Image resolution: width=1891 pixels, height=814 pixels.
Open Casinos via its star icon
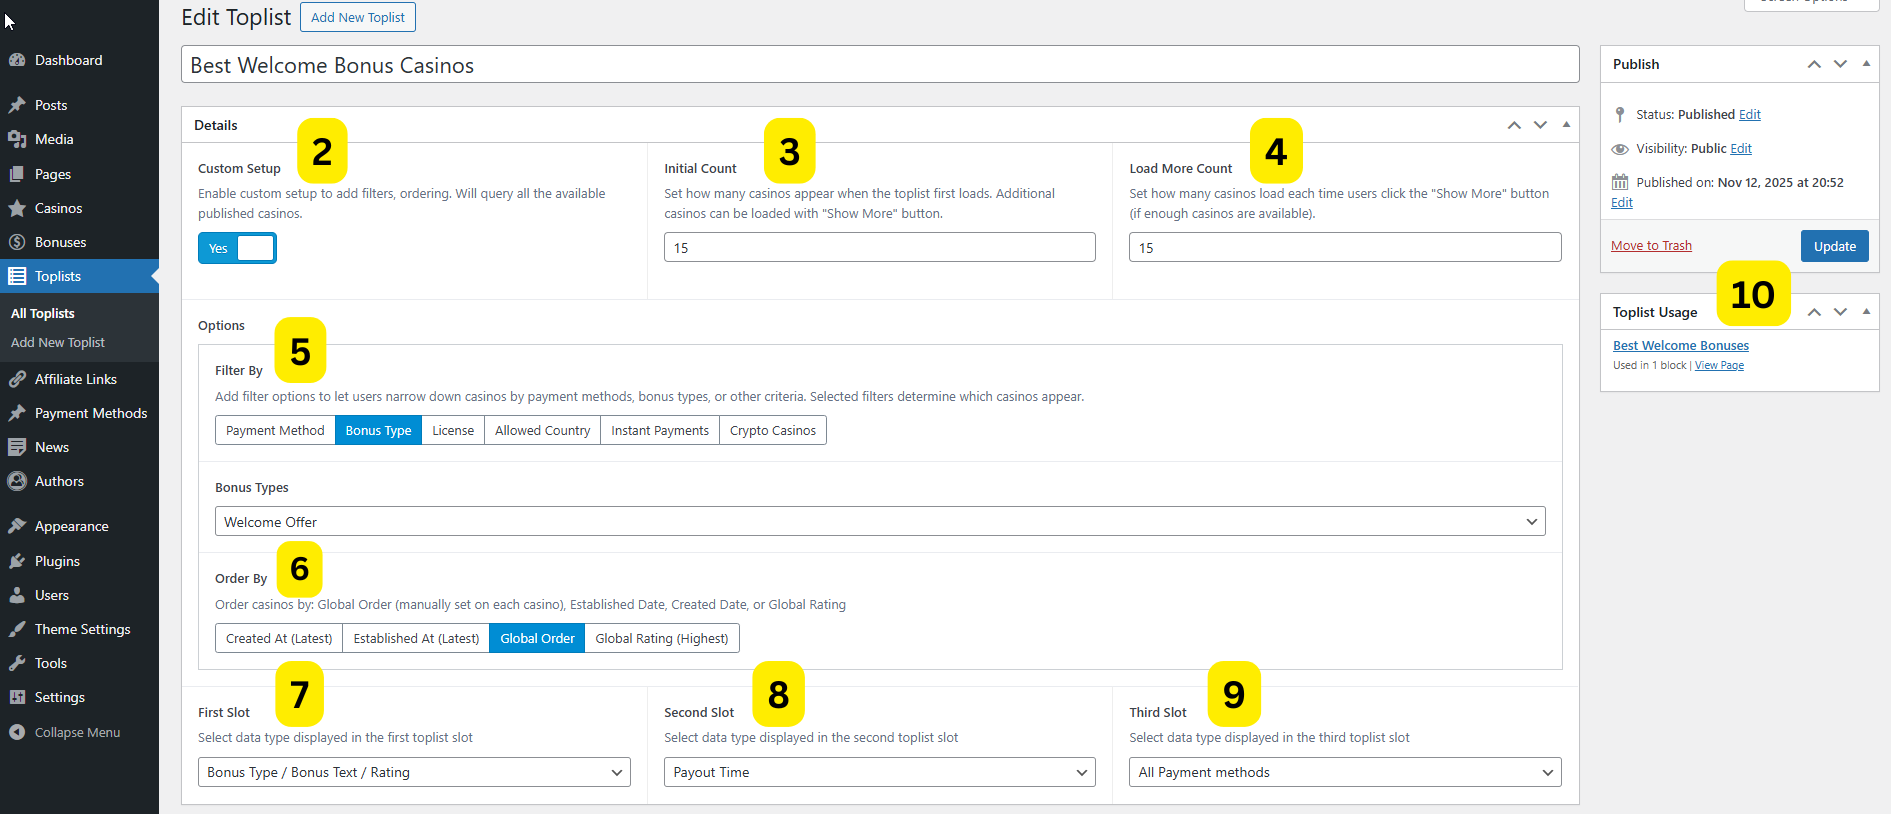tap(17, 208)
